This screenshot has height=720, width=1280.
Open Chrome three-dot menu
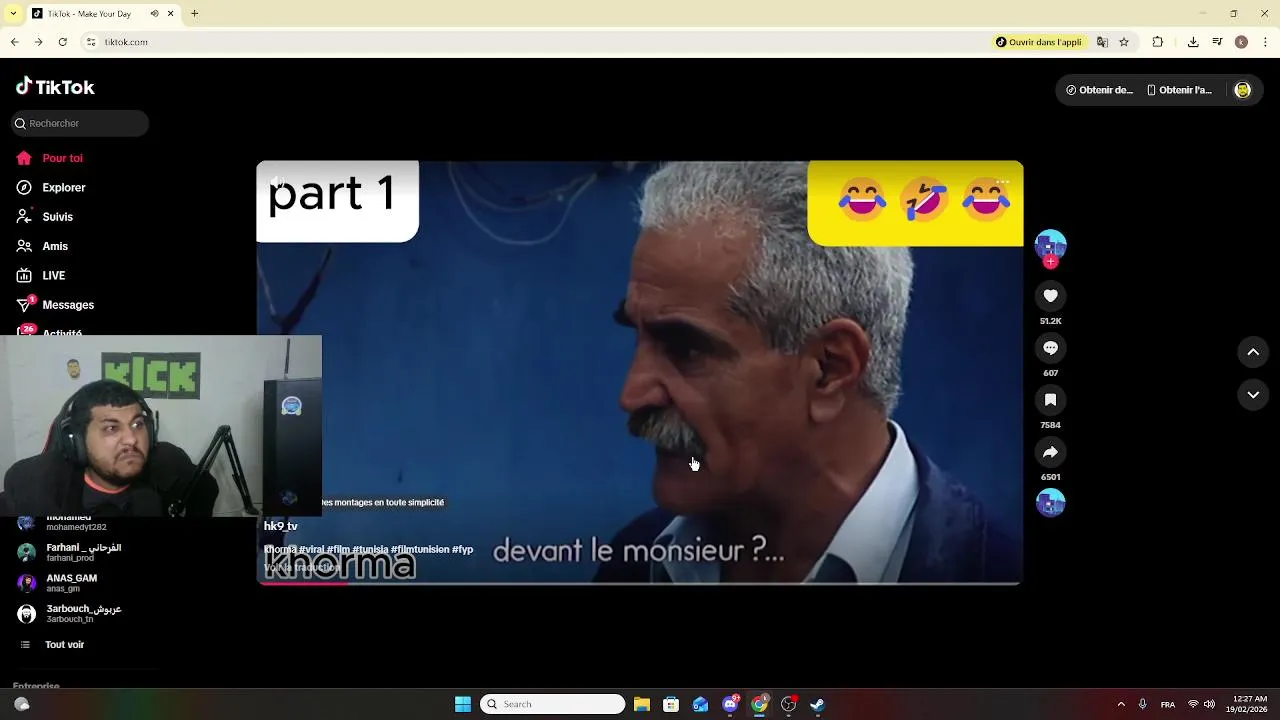coord(1266,42)
